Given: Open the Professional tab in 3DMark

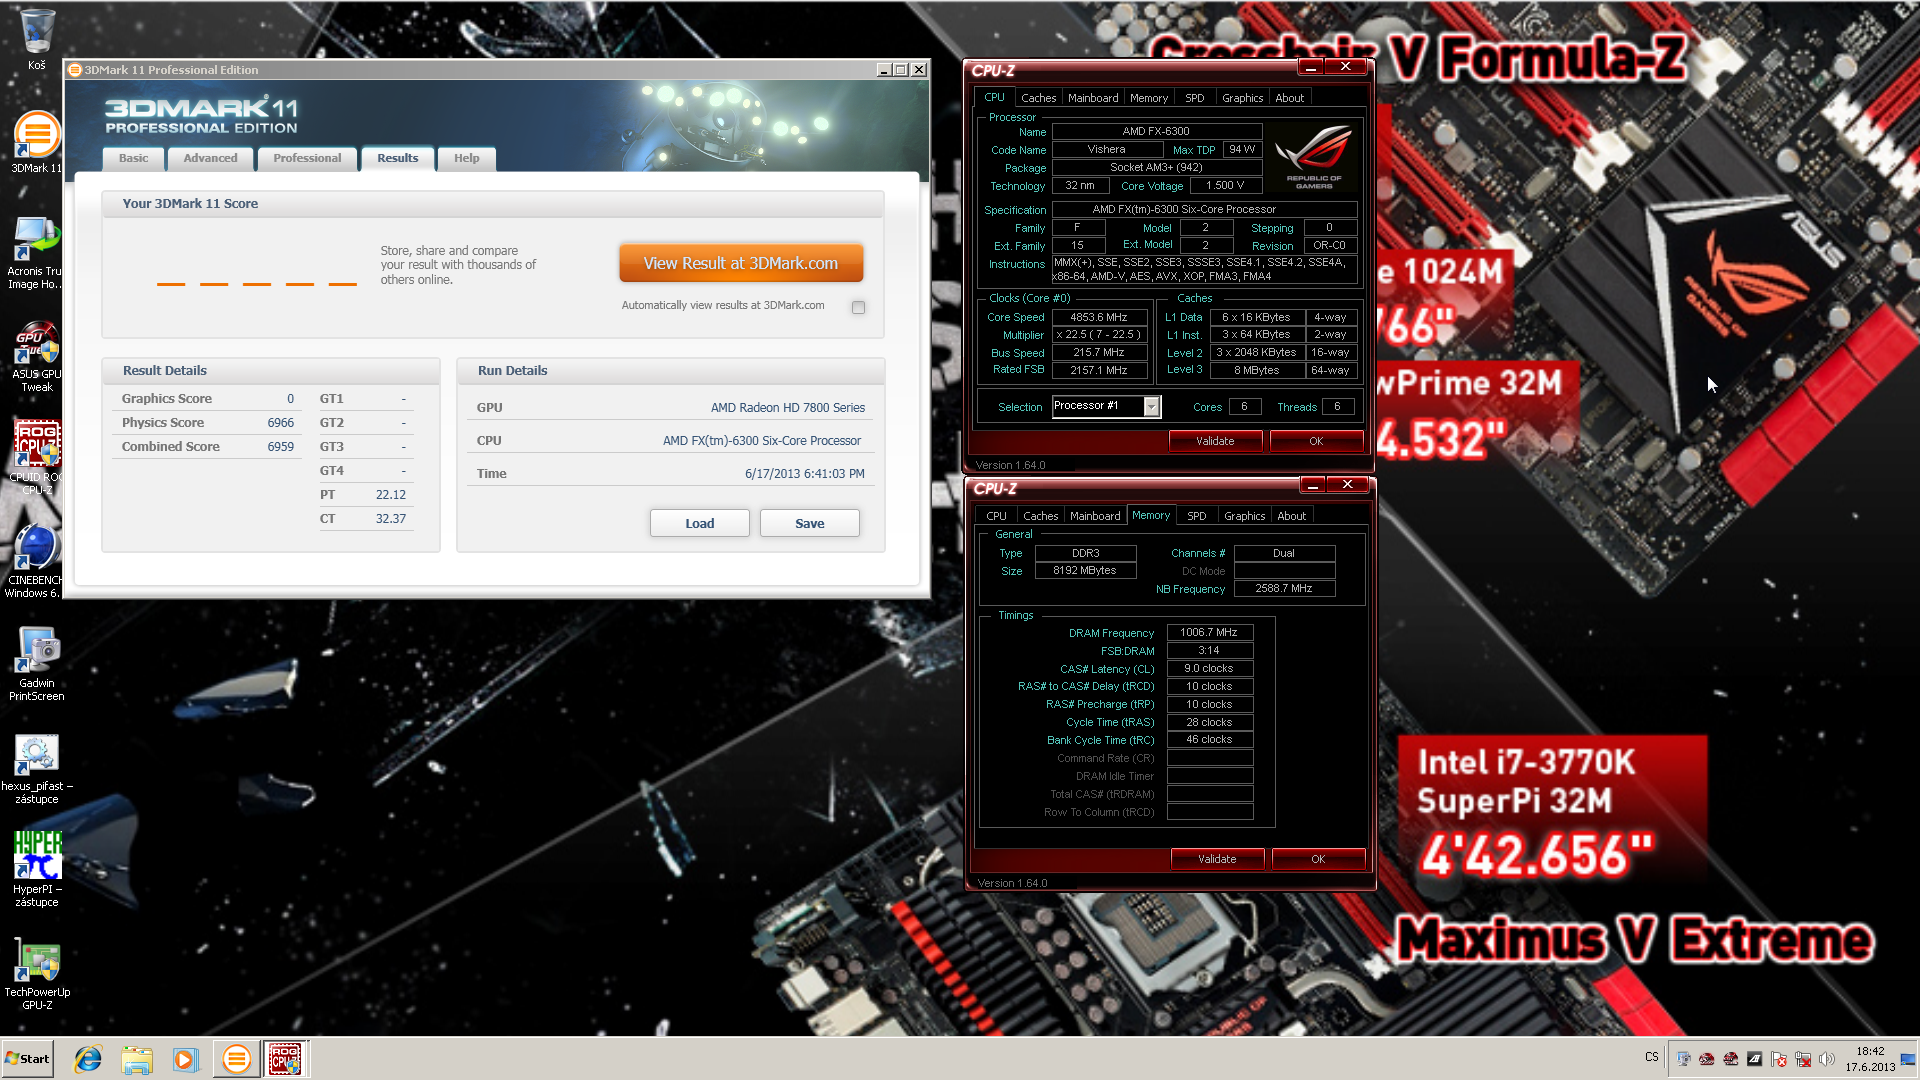Looking at the screenshot, I should pos(307,158).
